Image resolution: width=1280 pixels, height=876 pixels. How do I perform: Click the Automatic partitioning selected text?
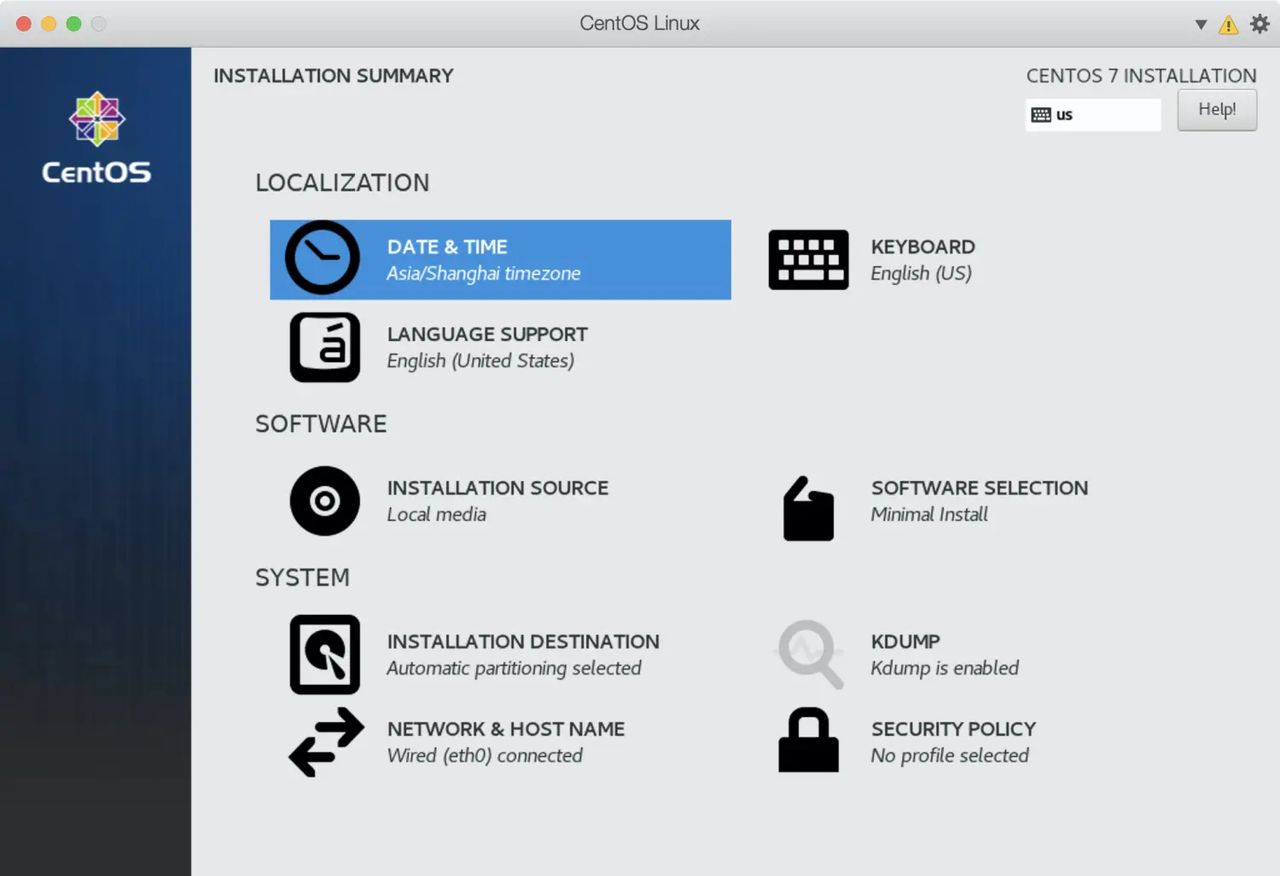(514, 669)
